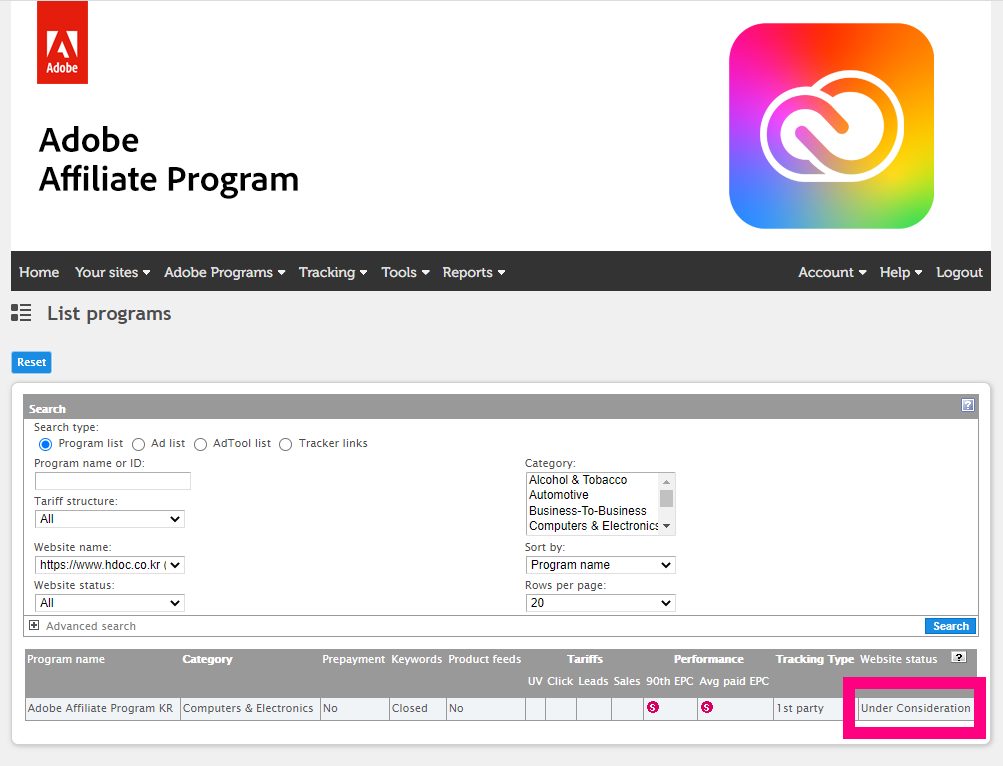Open Adobe Affiliate Program KR entry
The image size is (1003, 766).
pyautogui.click(x=100, y=708)
